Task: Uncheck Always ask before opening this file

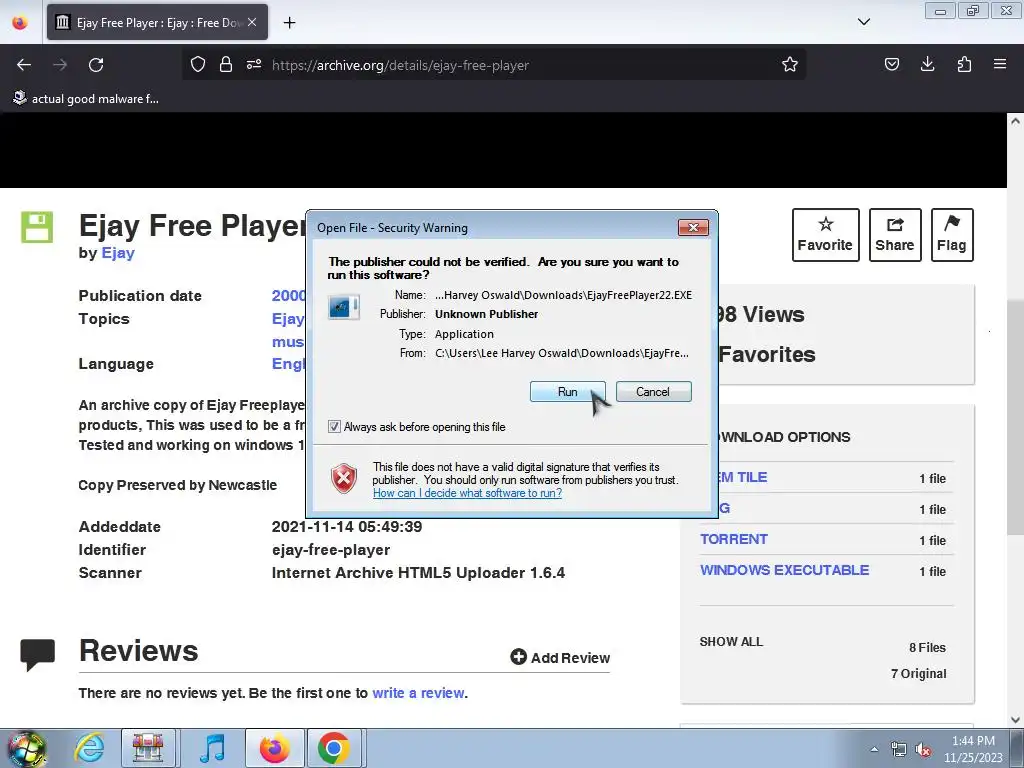Action: pyautogui.click(x=334, y=426)
